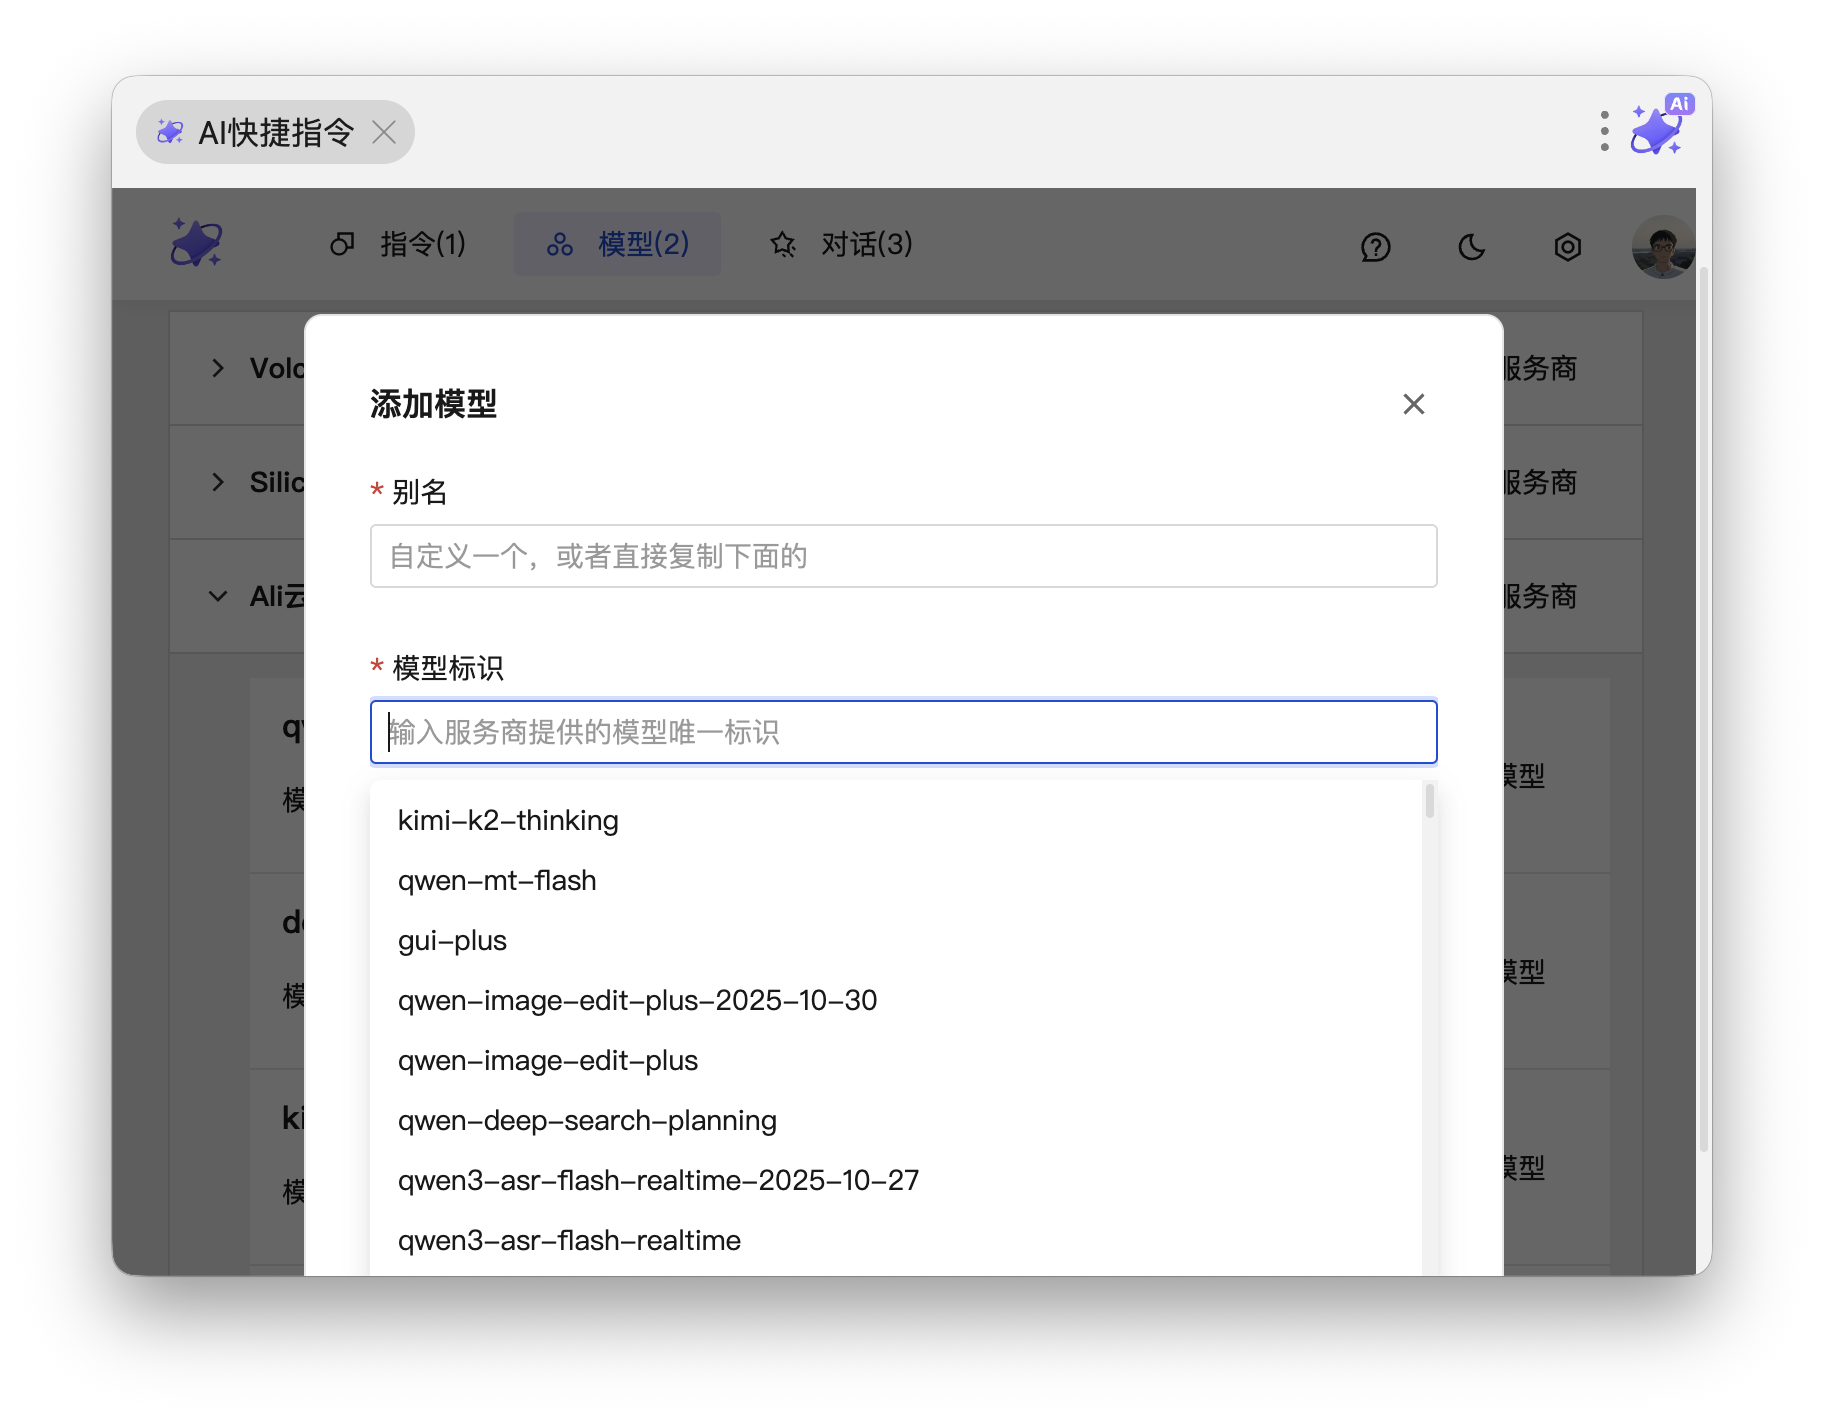This screenshot has height=1424, width=1824.
Task: Toggle dark mode with moon icon
Action: 1471,246
